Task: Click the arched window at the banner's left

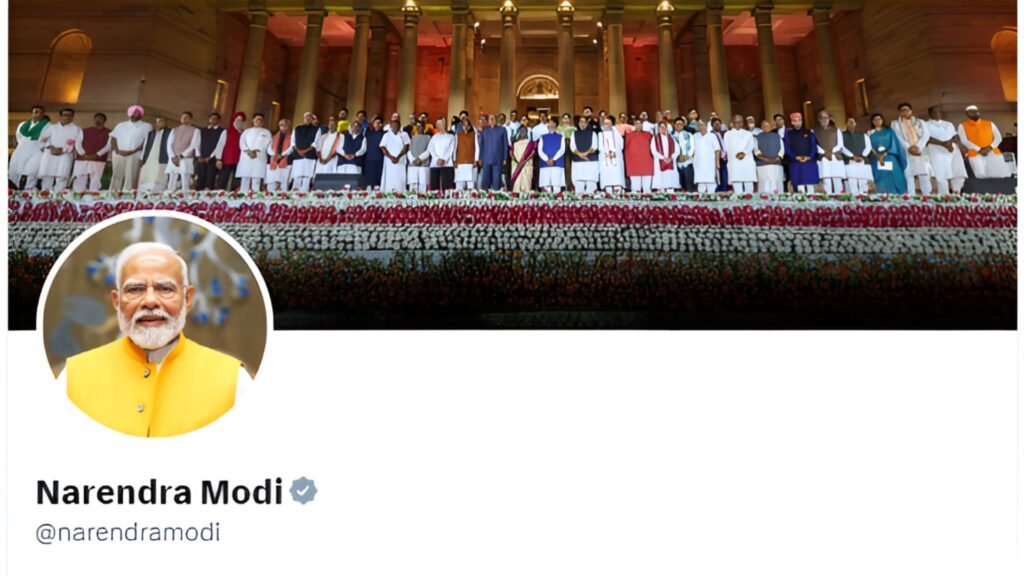Action: [x=66, y=65]
